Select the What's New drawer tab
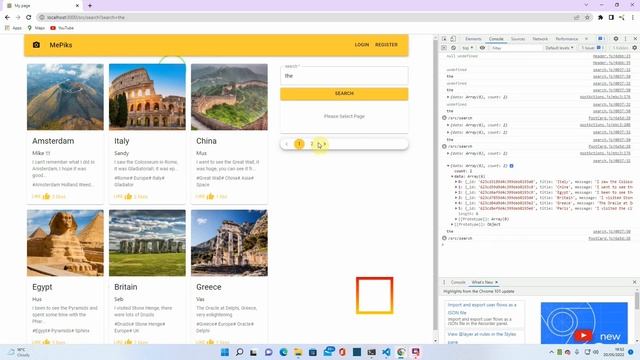The height and width of the screenshot is (360, 640). click(482, 282)
